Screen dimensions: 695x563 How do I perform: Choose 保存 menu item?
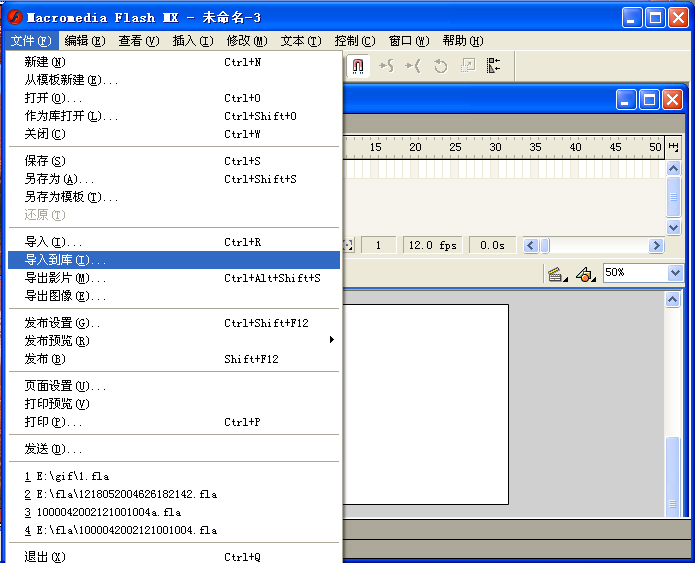(x=174, y=161)
